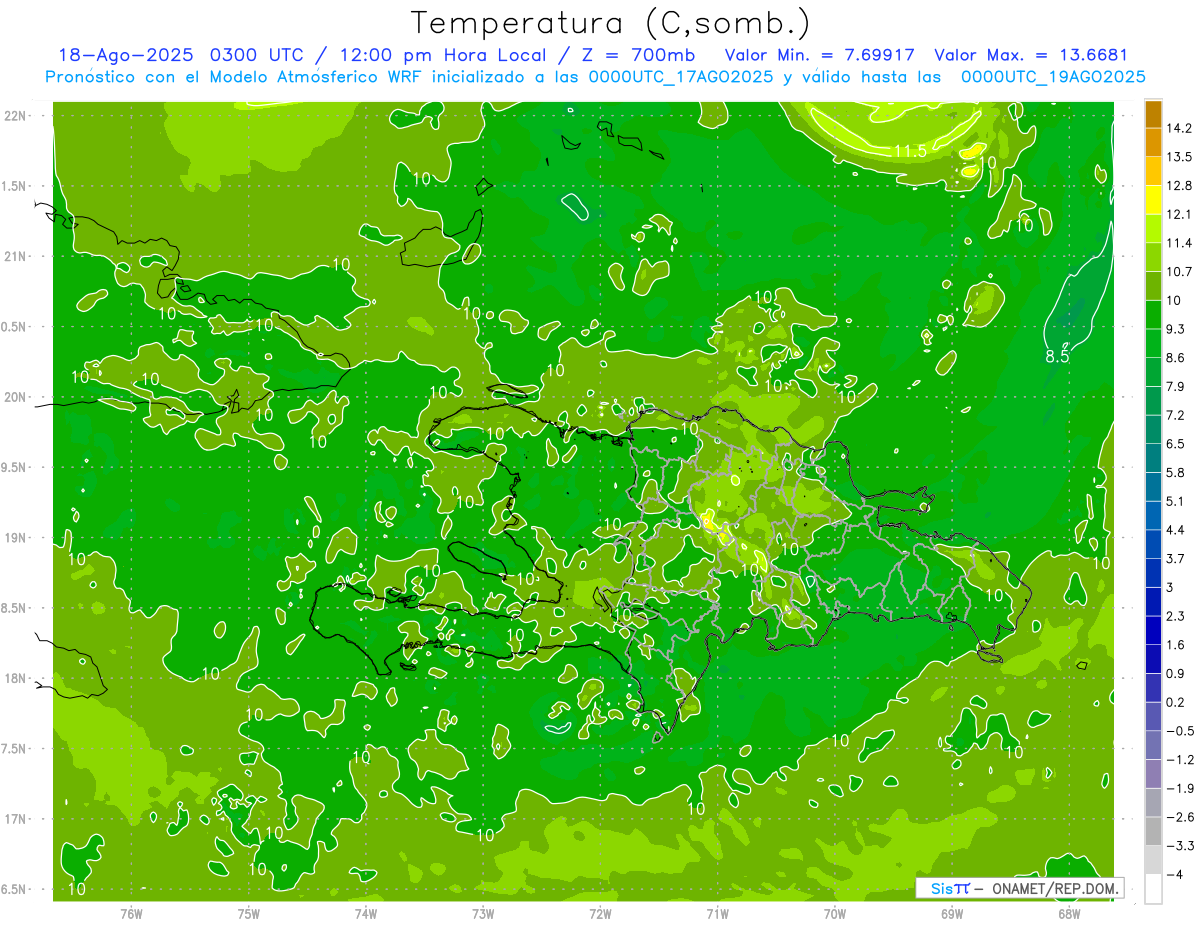Click the '11.4' legend value
1200x927 pixels.
(1179, 243)
